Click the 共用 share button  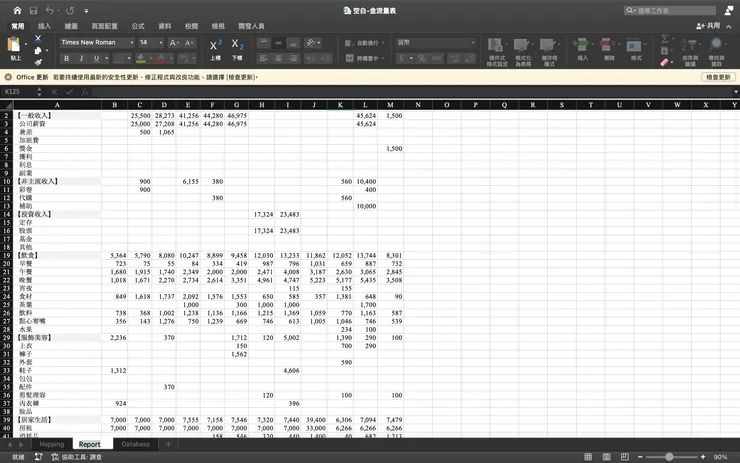click(708, 26)
